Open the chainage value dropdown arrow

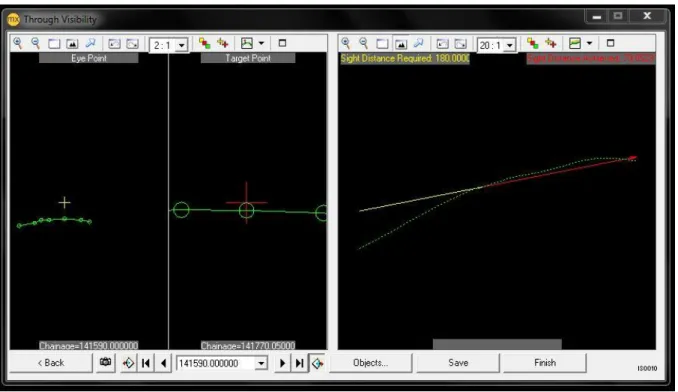pyautogui.click(x=261, y=363)
